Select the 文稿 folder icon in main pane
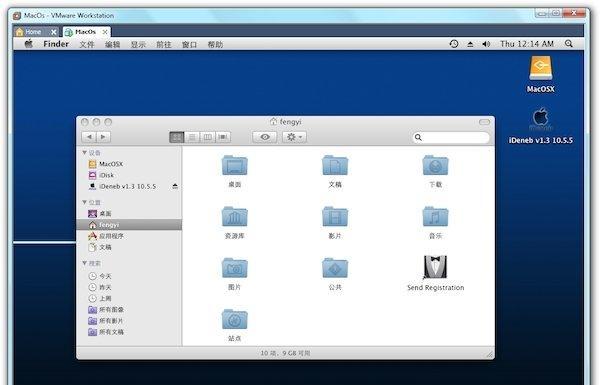Screen dimensions: 600x385 [335, 165]
